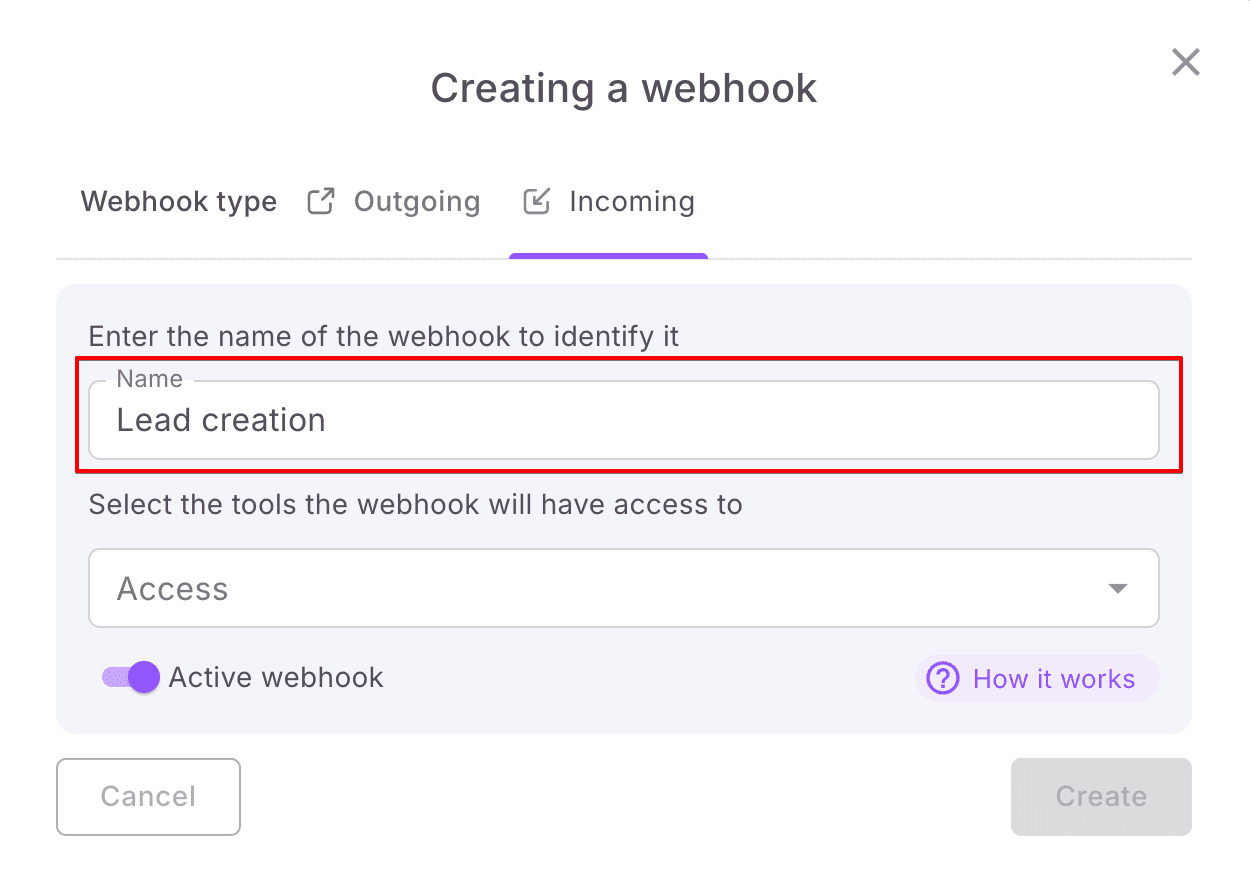Open the Access tools combo box
Image resolution: width=1250 pixels, height=890 pixels.
tap(600, 588)
